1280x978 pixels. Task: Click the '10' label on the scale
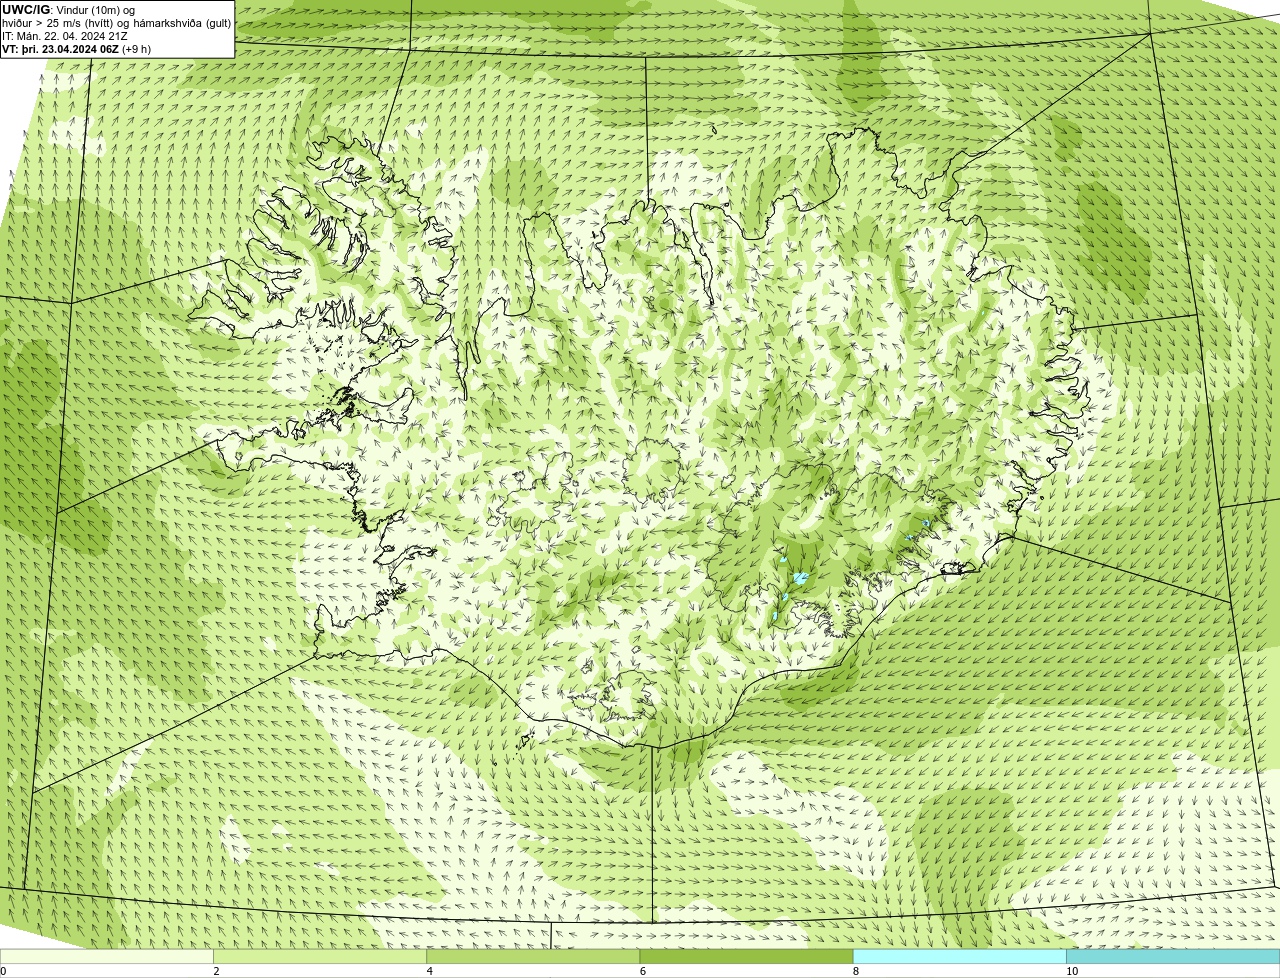pos(1072,971)
